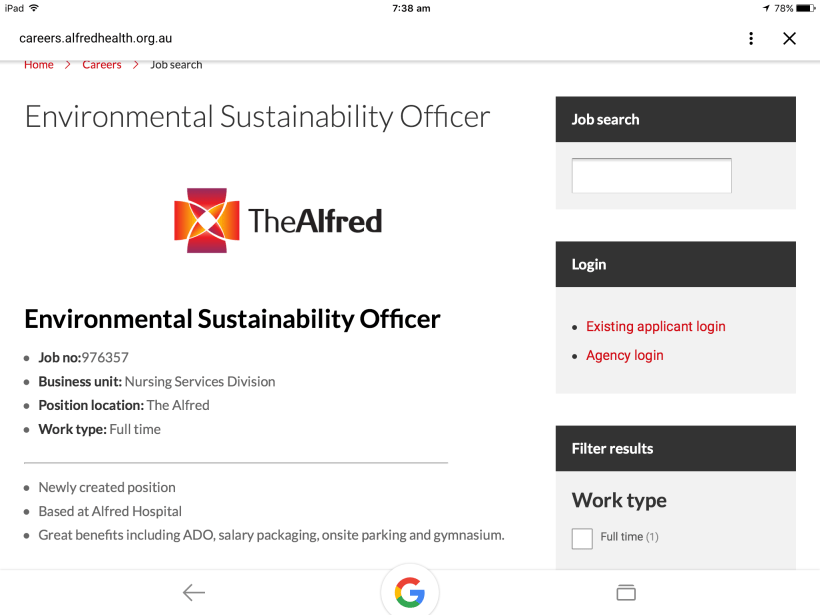Tap the 7:38 am clock in status bar
The image size is (820, 615).
coord(411,8)
